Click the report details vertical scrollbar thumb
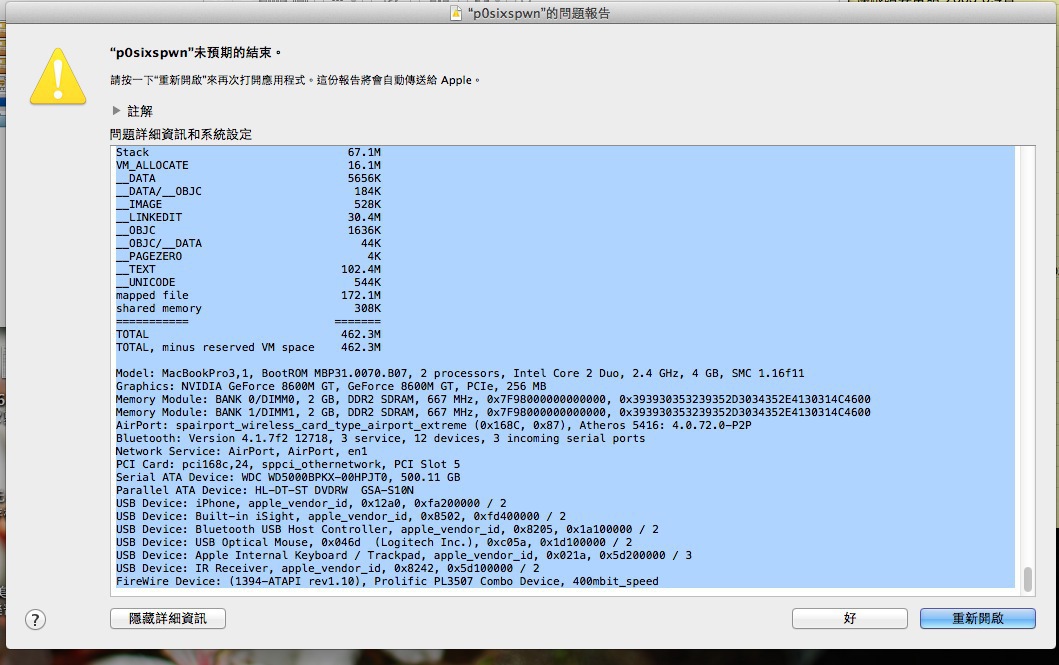The image size is (1059, 665). point(1028,579)
